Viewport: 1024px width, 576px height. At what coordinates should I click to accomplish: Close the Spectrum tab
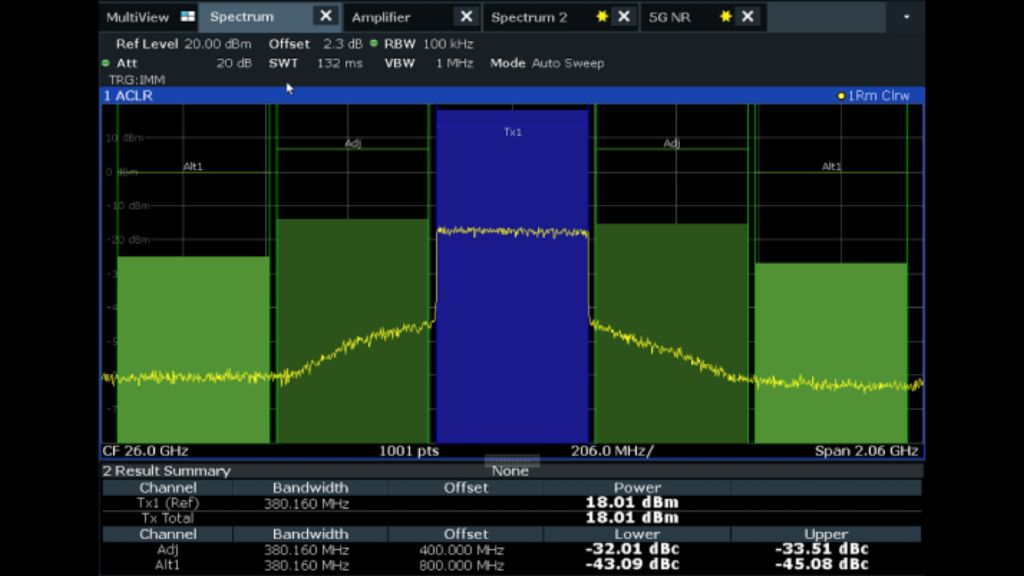pos(325,16)
